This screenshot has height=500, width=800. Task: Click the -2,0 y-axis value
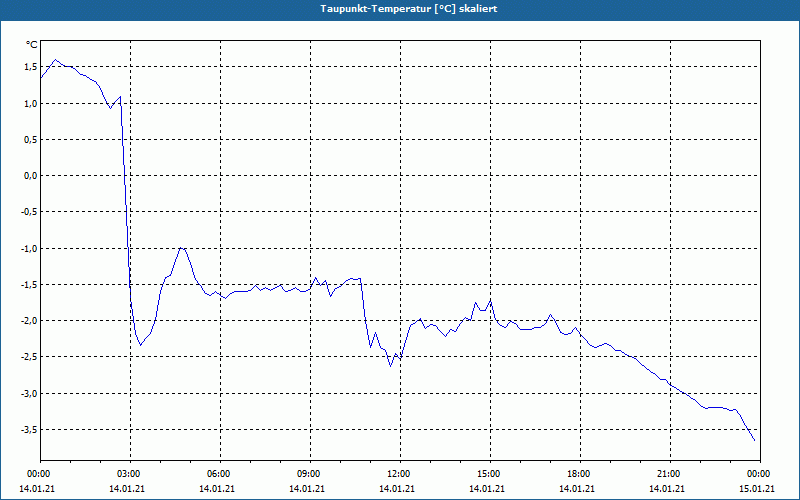(28, 321)
